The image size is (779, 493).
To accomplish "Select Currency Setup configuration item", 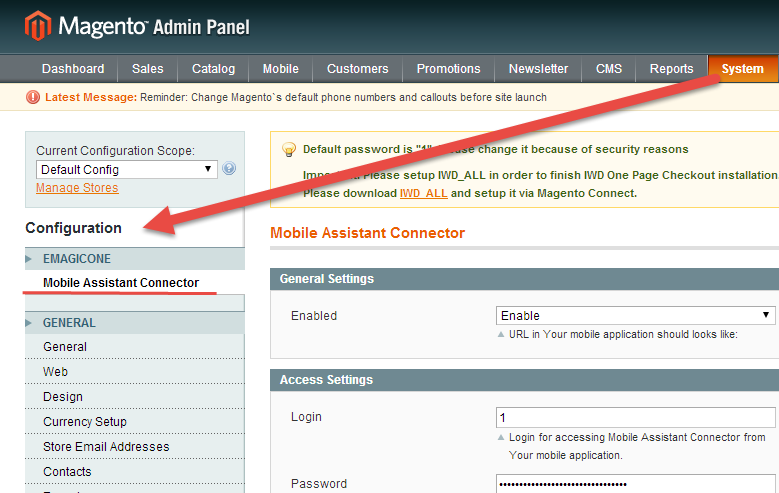I will click(x=135, y=421).
